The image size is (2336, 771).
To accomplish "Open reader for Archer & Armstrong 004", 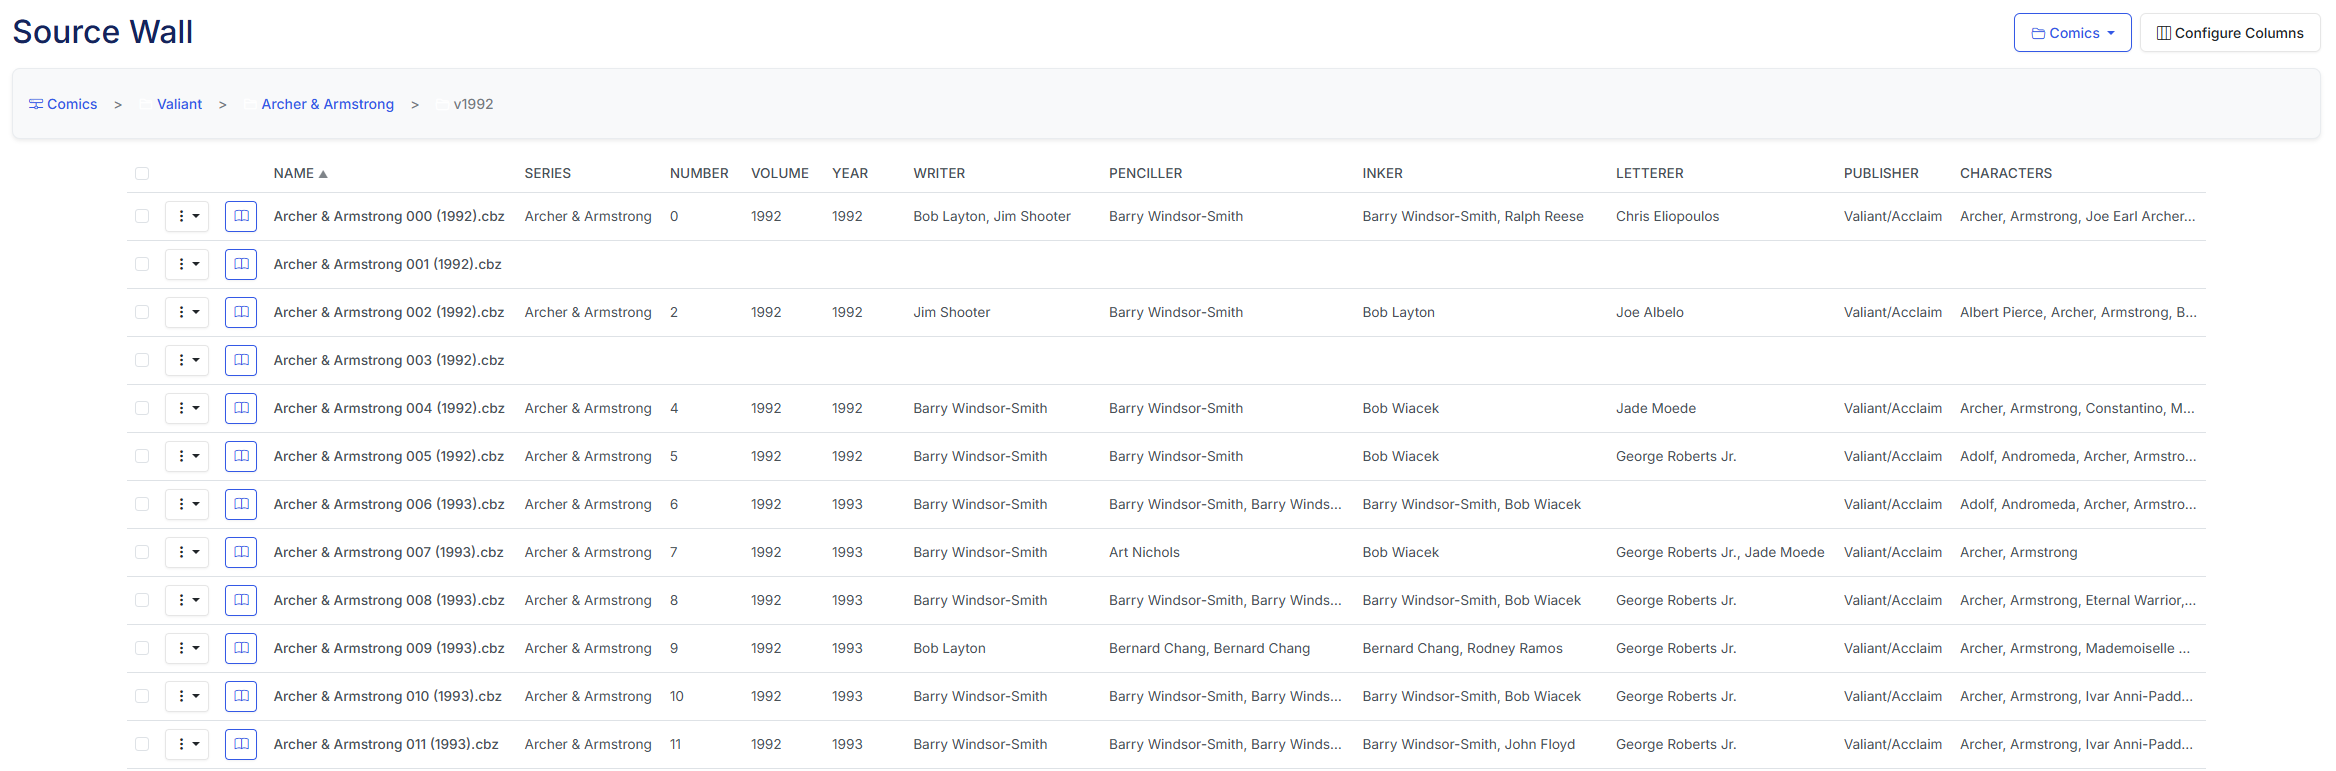I will coord(241,408).
